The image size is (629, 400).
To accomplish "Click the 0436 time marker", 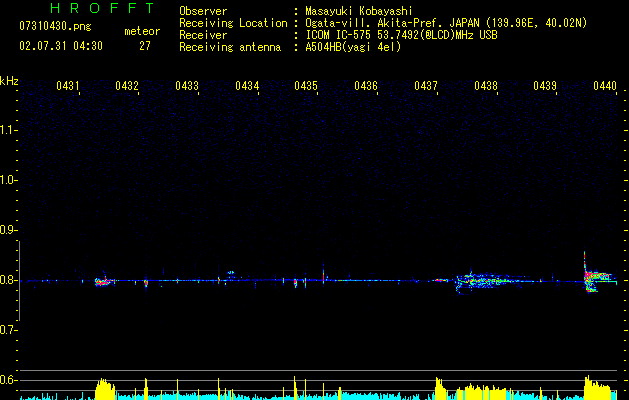I will (x=366, y=86).
